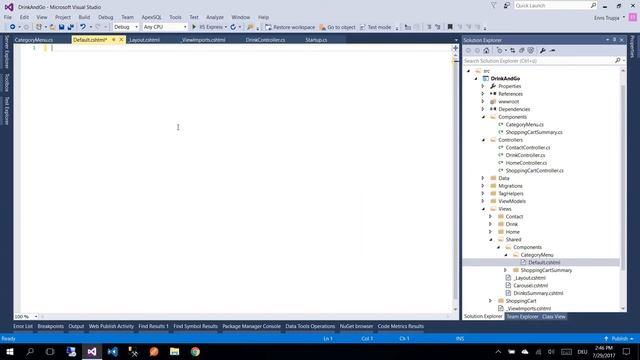
Task: Open the Server Explorer side tab
Action: 6,52
